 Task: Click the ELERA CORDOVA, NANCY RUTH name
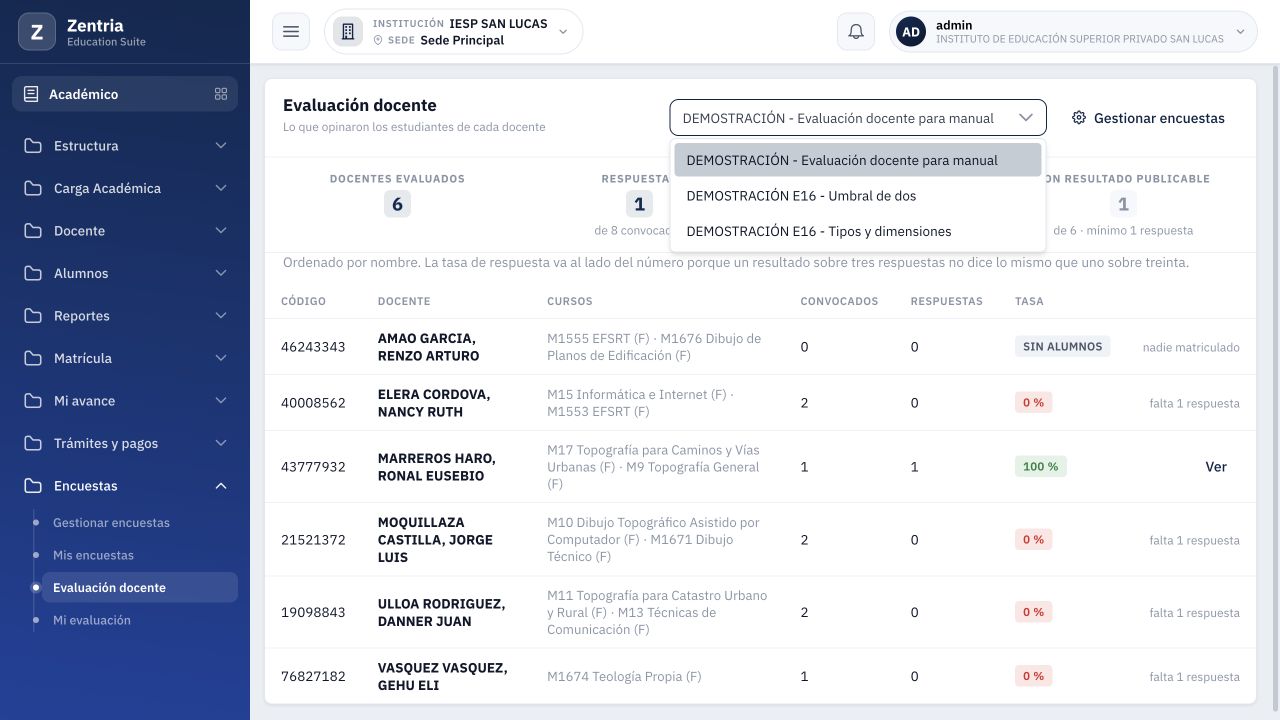(434, 403)
